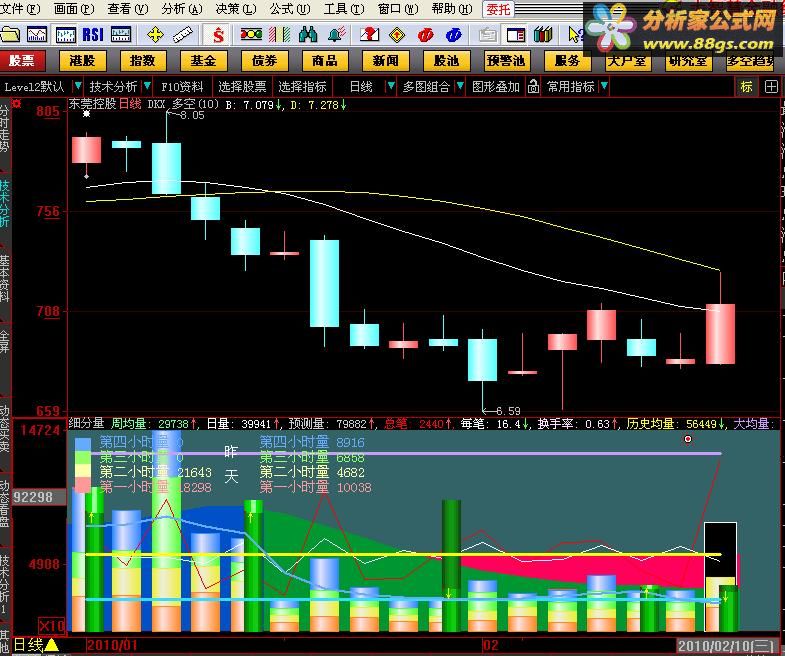Expand the 多图组合 dropdown arrow
This screenshot has height=656, width=785.
(x=460, y=86)
